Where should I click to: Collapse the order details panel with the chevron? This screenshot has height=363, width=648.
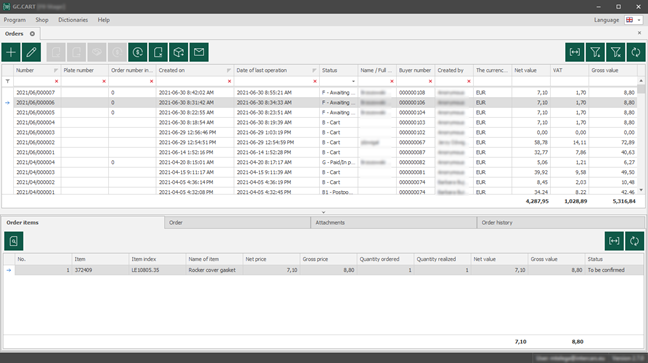[x=324, y=212]
